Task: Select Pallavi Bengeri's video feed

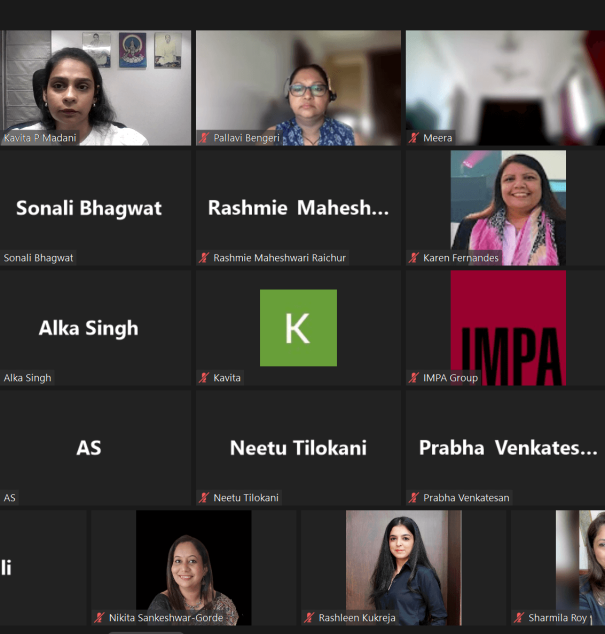Action: click(298, 88)
